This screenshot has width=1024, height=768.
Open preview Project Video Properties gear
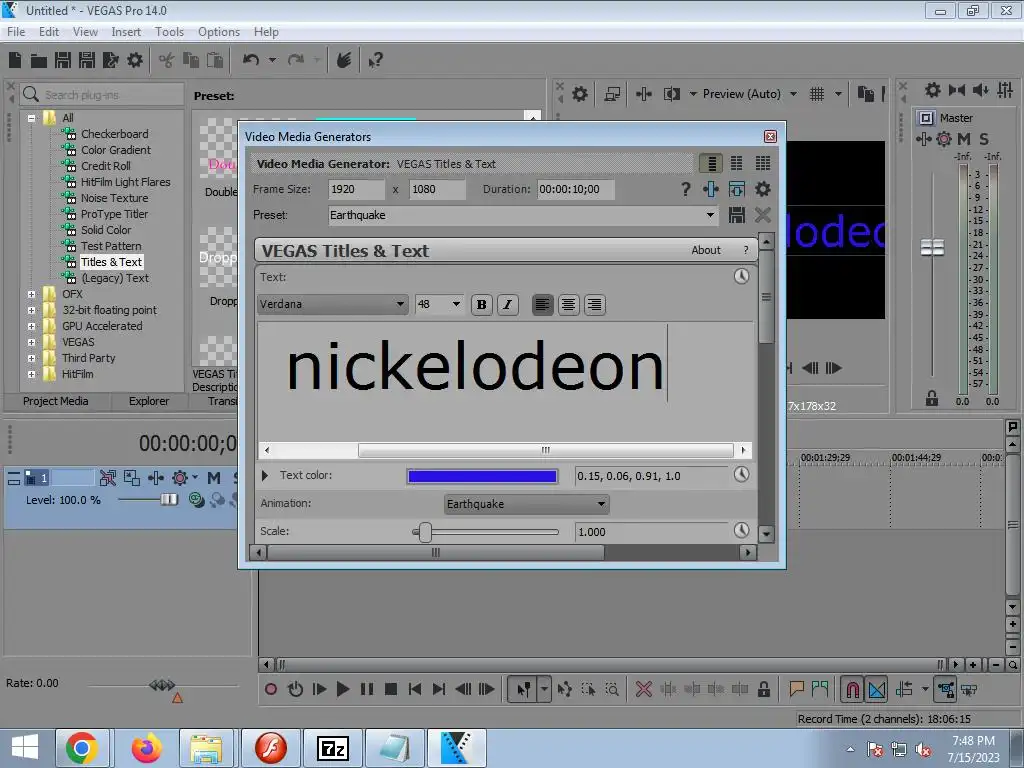tap(579, 94)
